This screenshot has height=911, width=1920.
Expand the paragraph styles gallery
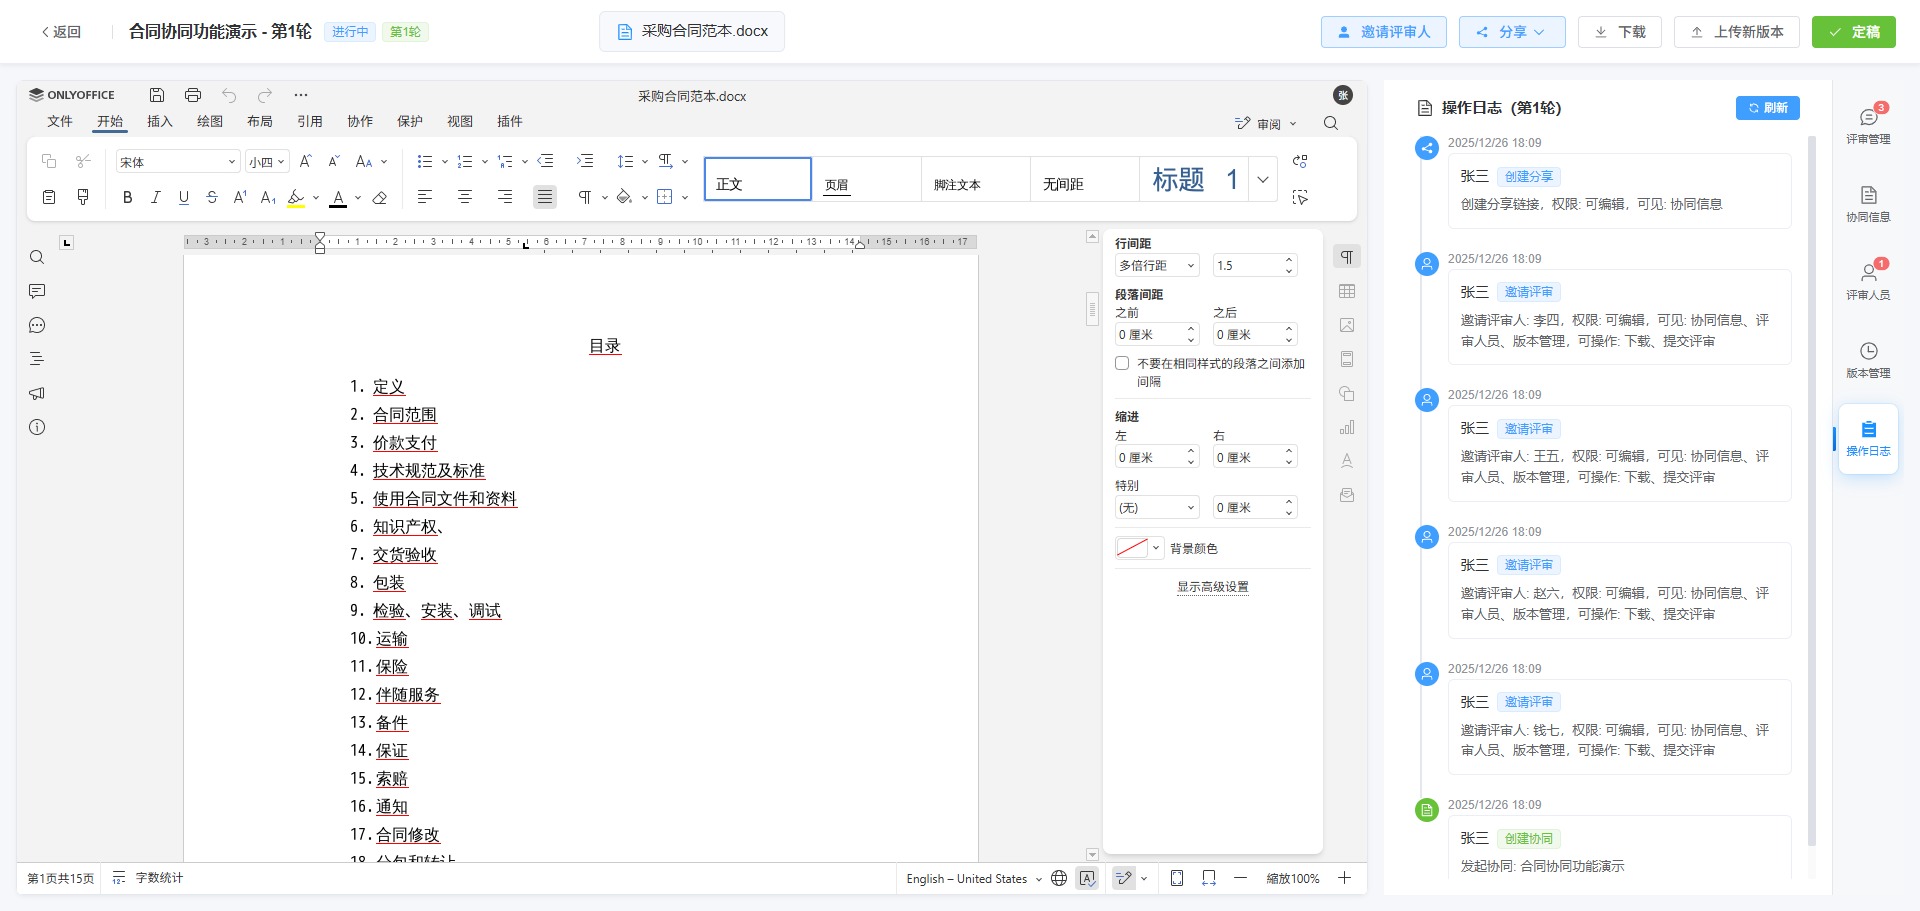1263,180
